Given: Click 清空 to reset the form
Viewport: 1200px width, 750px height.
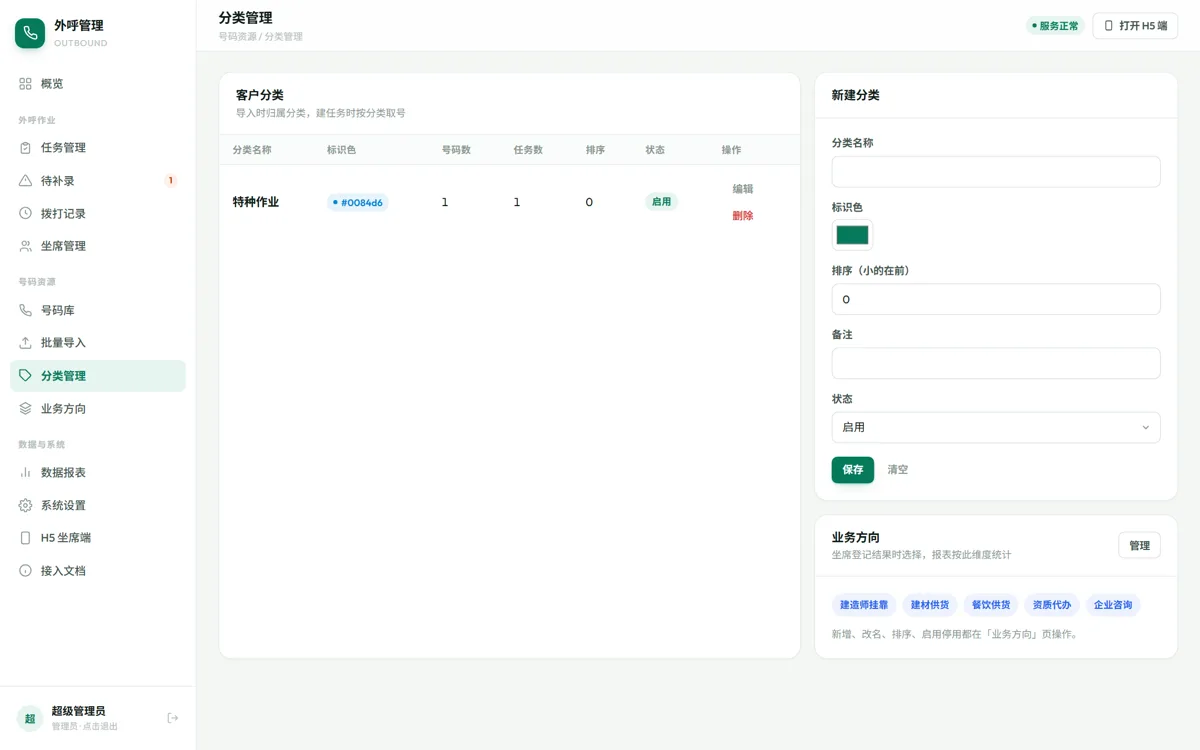Looking at the screenshot, I should pyautogui.click(x=898, y=470).
